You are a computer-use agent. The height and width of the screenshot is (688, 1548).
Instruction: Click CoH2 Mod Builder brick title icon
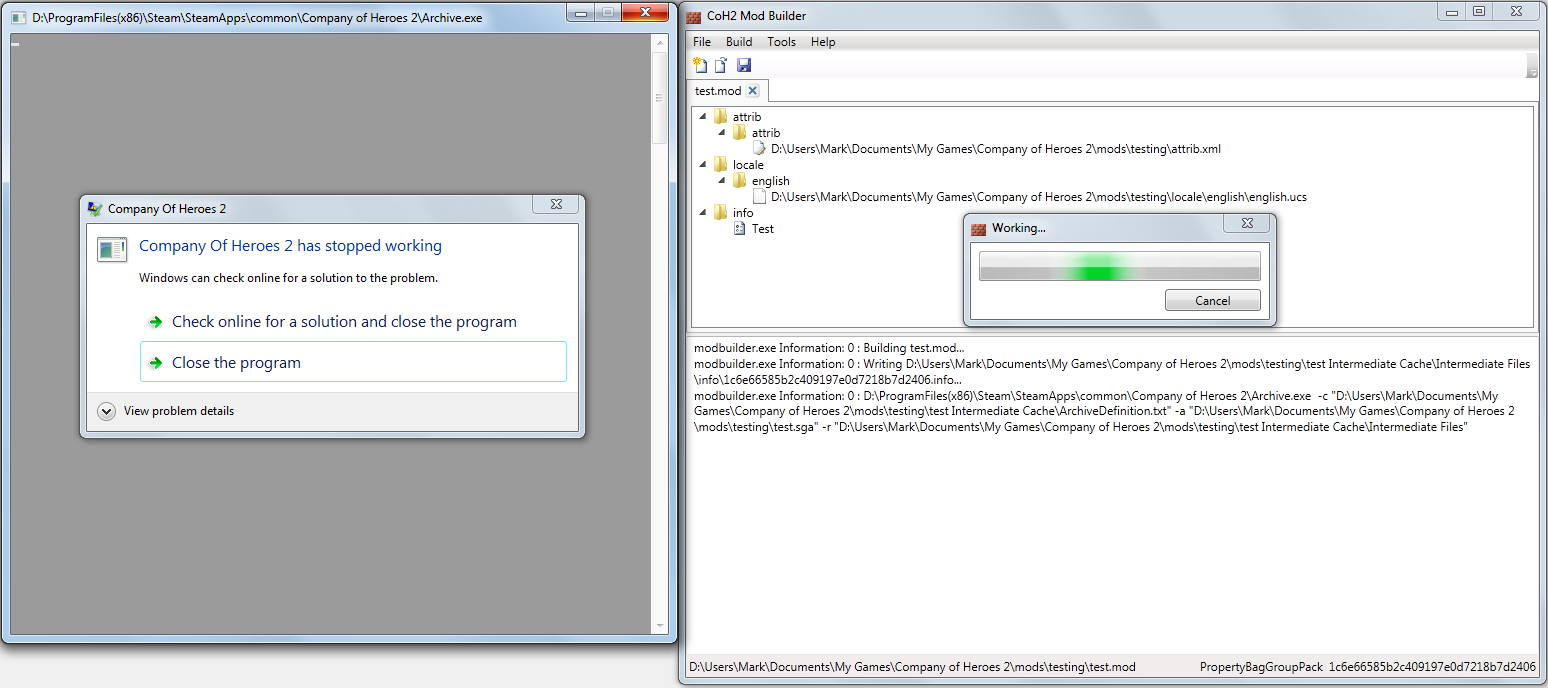tap(693, 16)
